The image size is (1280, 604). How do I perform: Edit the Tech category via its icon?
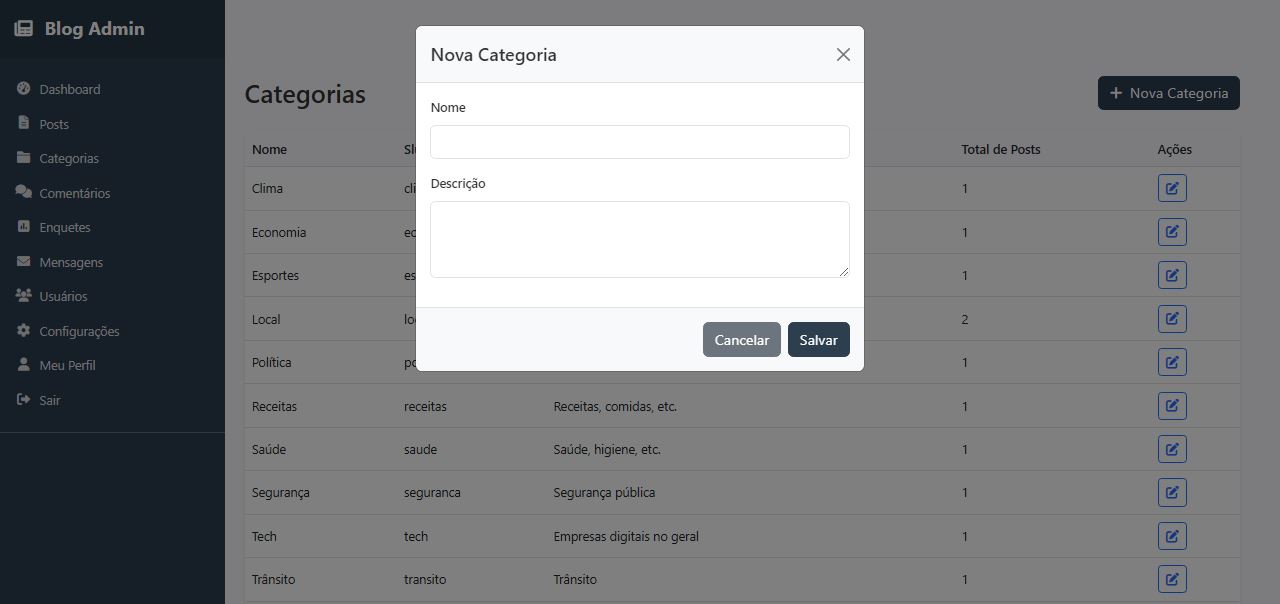coord(1172,536)
